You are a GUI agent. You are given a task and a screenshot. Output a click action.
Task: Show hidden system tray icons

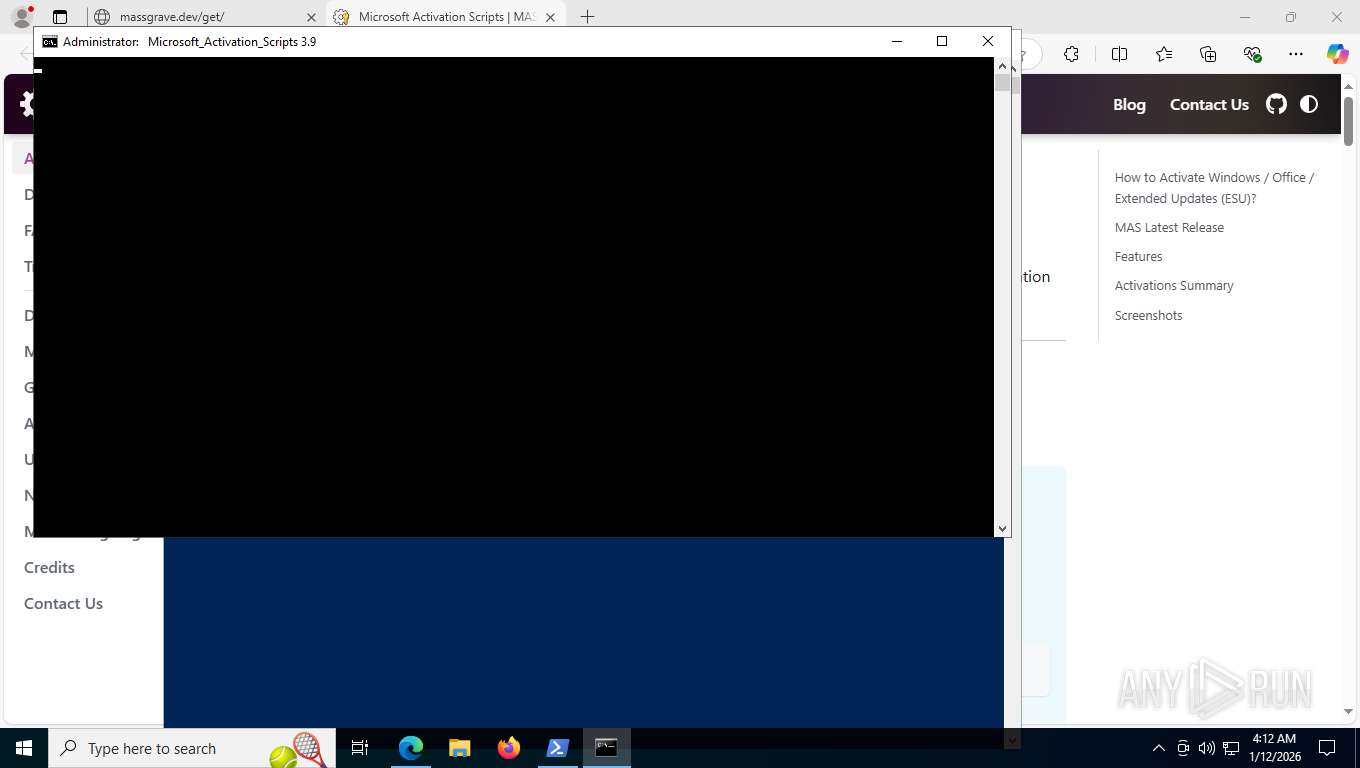click(x=1159, y=748)
